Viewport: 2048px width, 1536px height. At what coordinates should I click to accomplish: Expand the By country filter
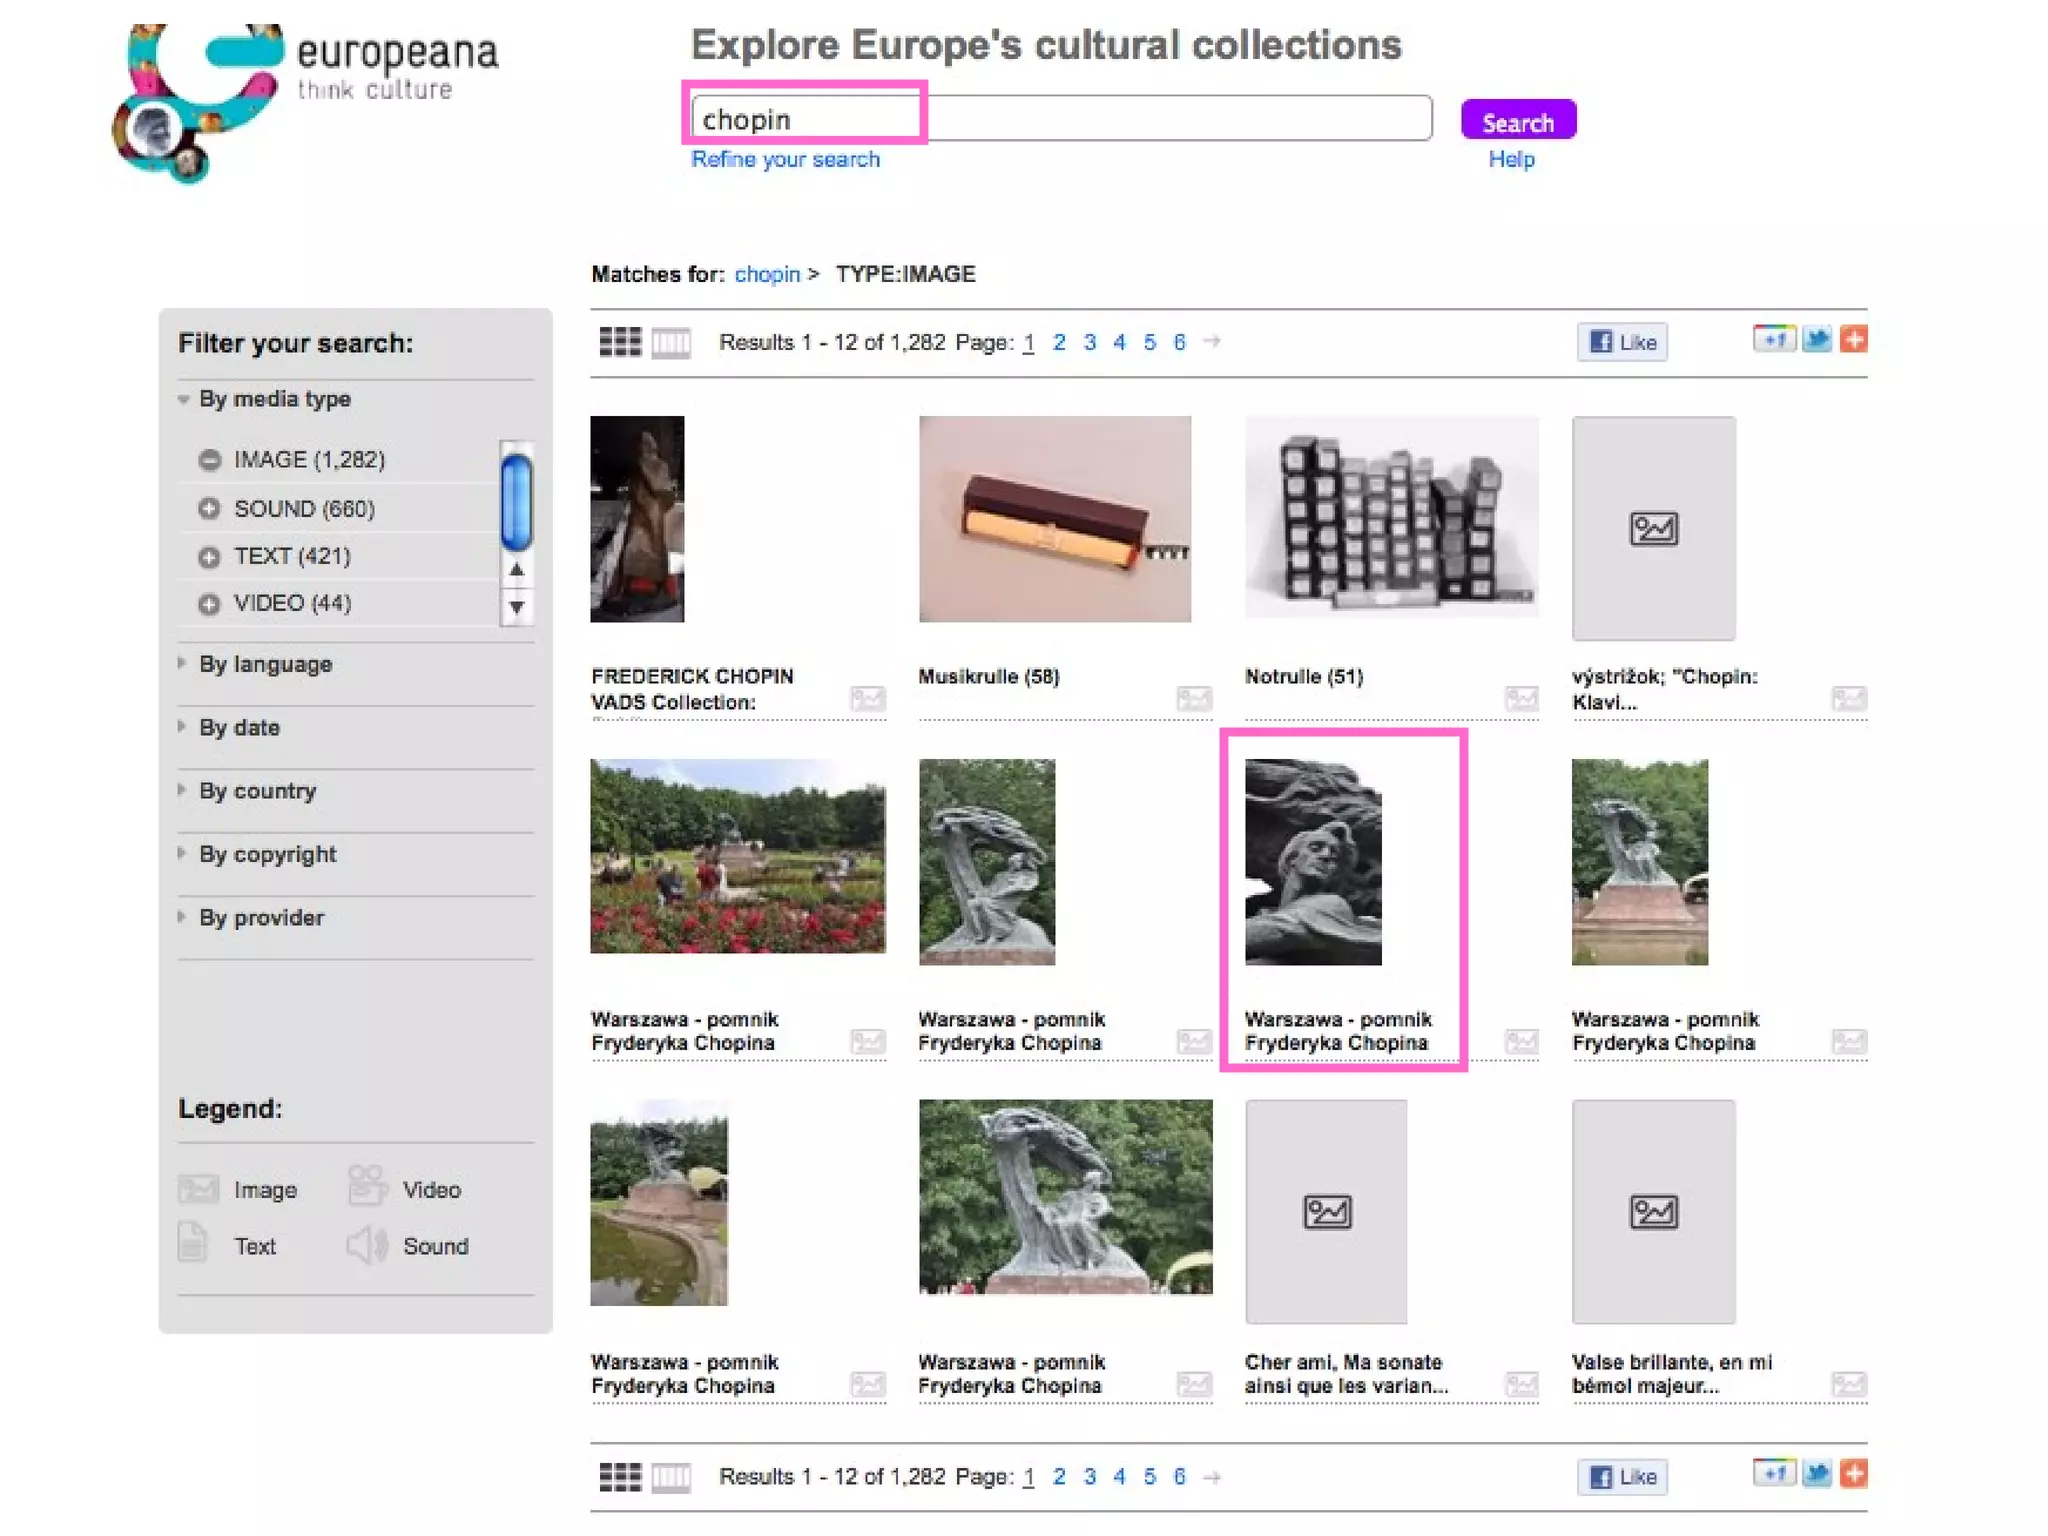[x=257, y=791]
